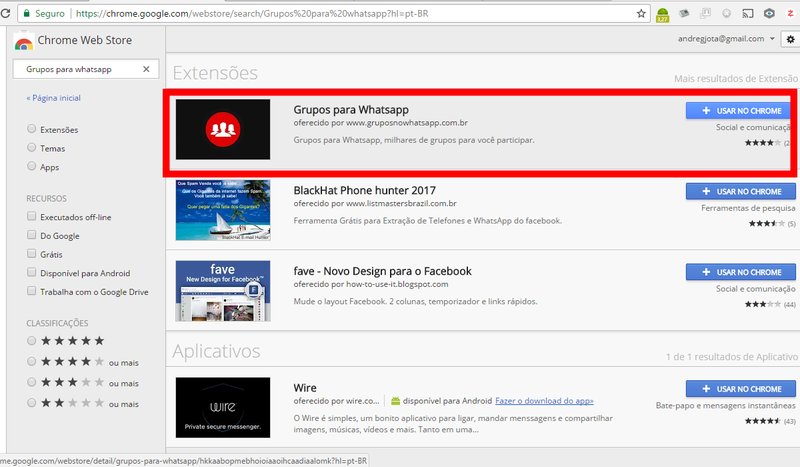This screenshot has width=800, height=467.
Task: Click the Chrome Web Store logo
Action: coord(23,41)
